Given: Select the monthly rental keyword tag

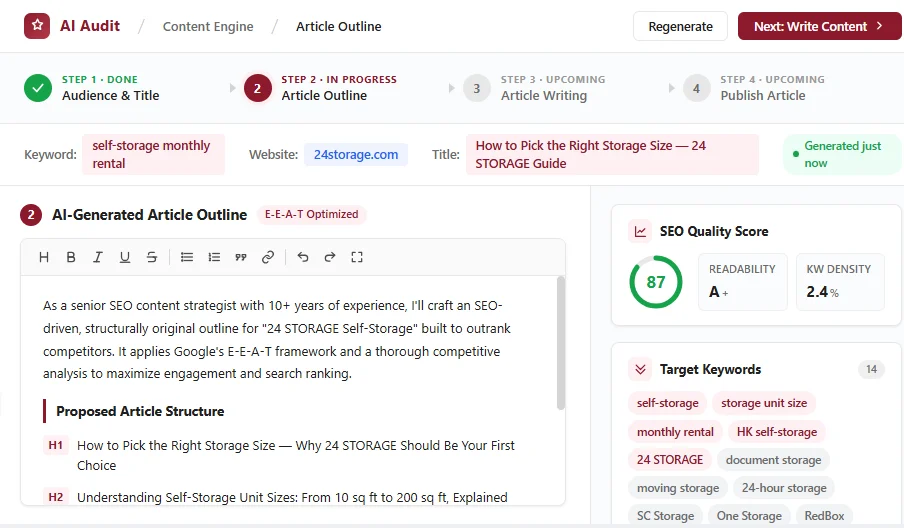Looking at the screenshot, I should [x=675, y=432].
